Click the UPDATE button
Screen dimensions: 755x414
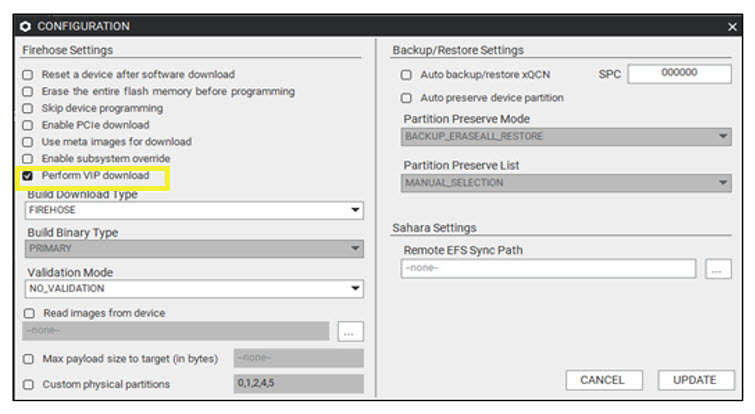pyautogui.click(x=696, y=380)
